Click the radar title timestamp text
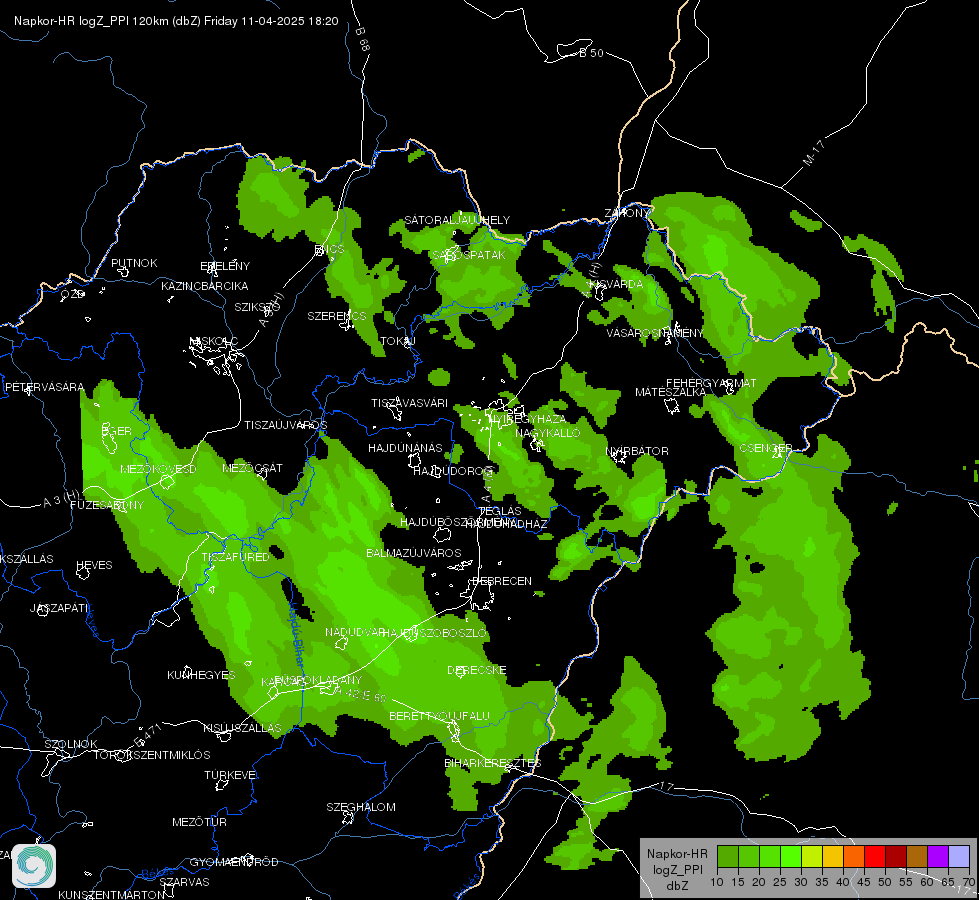The image size is (979, 900). pos(176,21)
